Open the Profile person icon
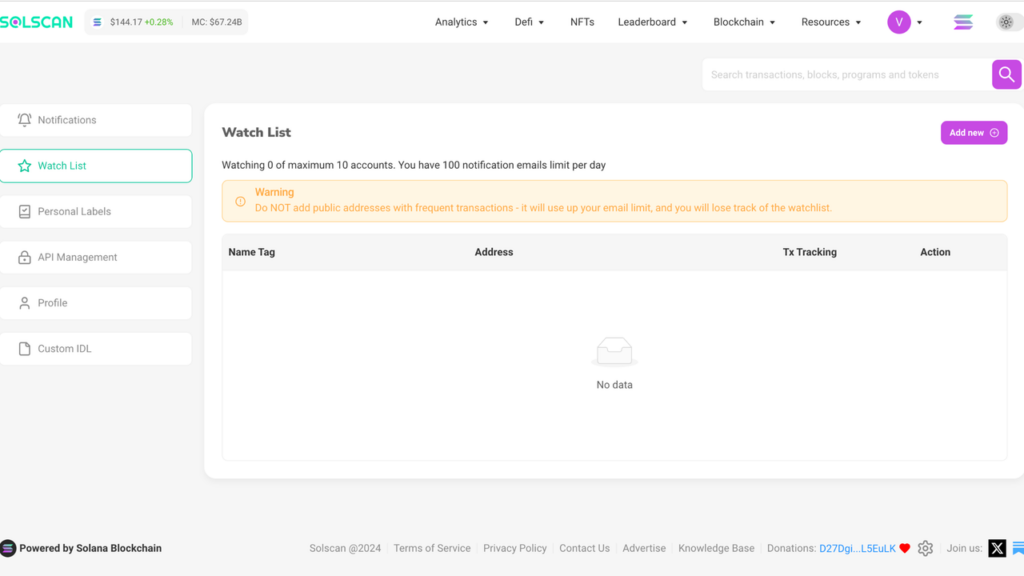 tap(24, 302)
